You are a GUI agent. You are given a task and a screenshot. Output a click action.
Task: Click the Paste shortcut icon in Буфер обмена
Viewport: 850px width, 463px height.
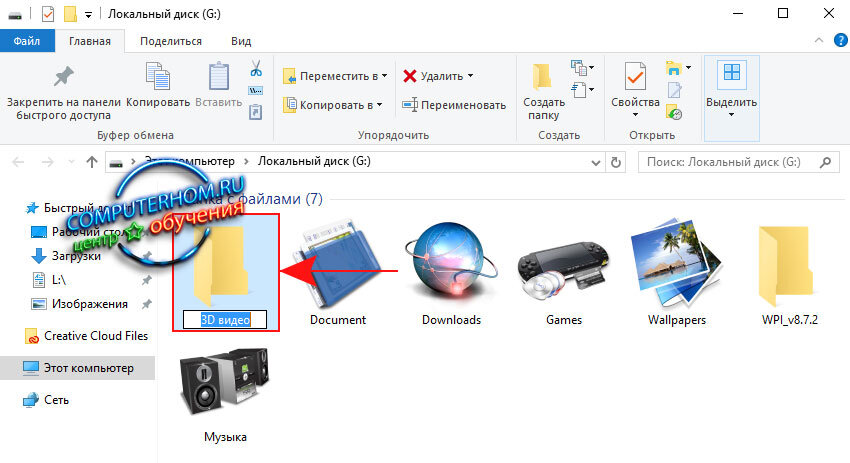[255, 112]
